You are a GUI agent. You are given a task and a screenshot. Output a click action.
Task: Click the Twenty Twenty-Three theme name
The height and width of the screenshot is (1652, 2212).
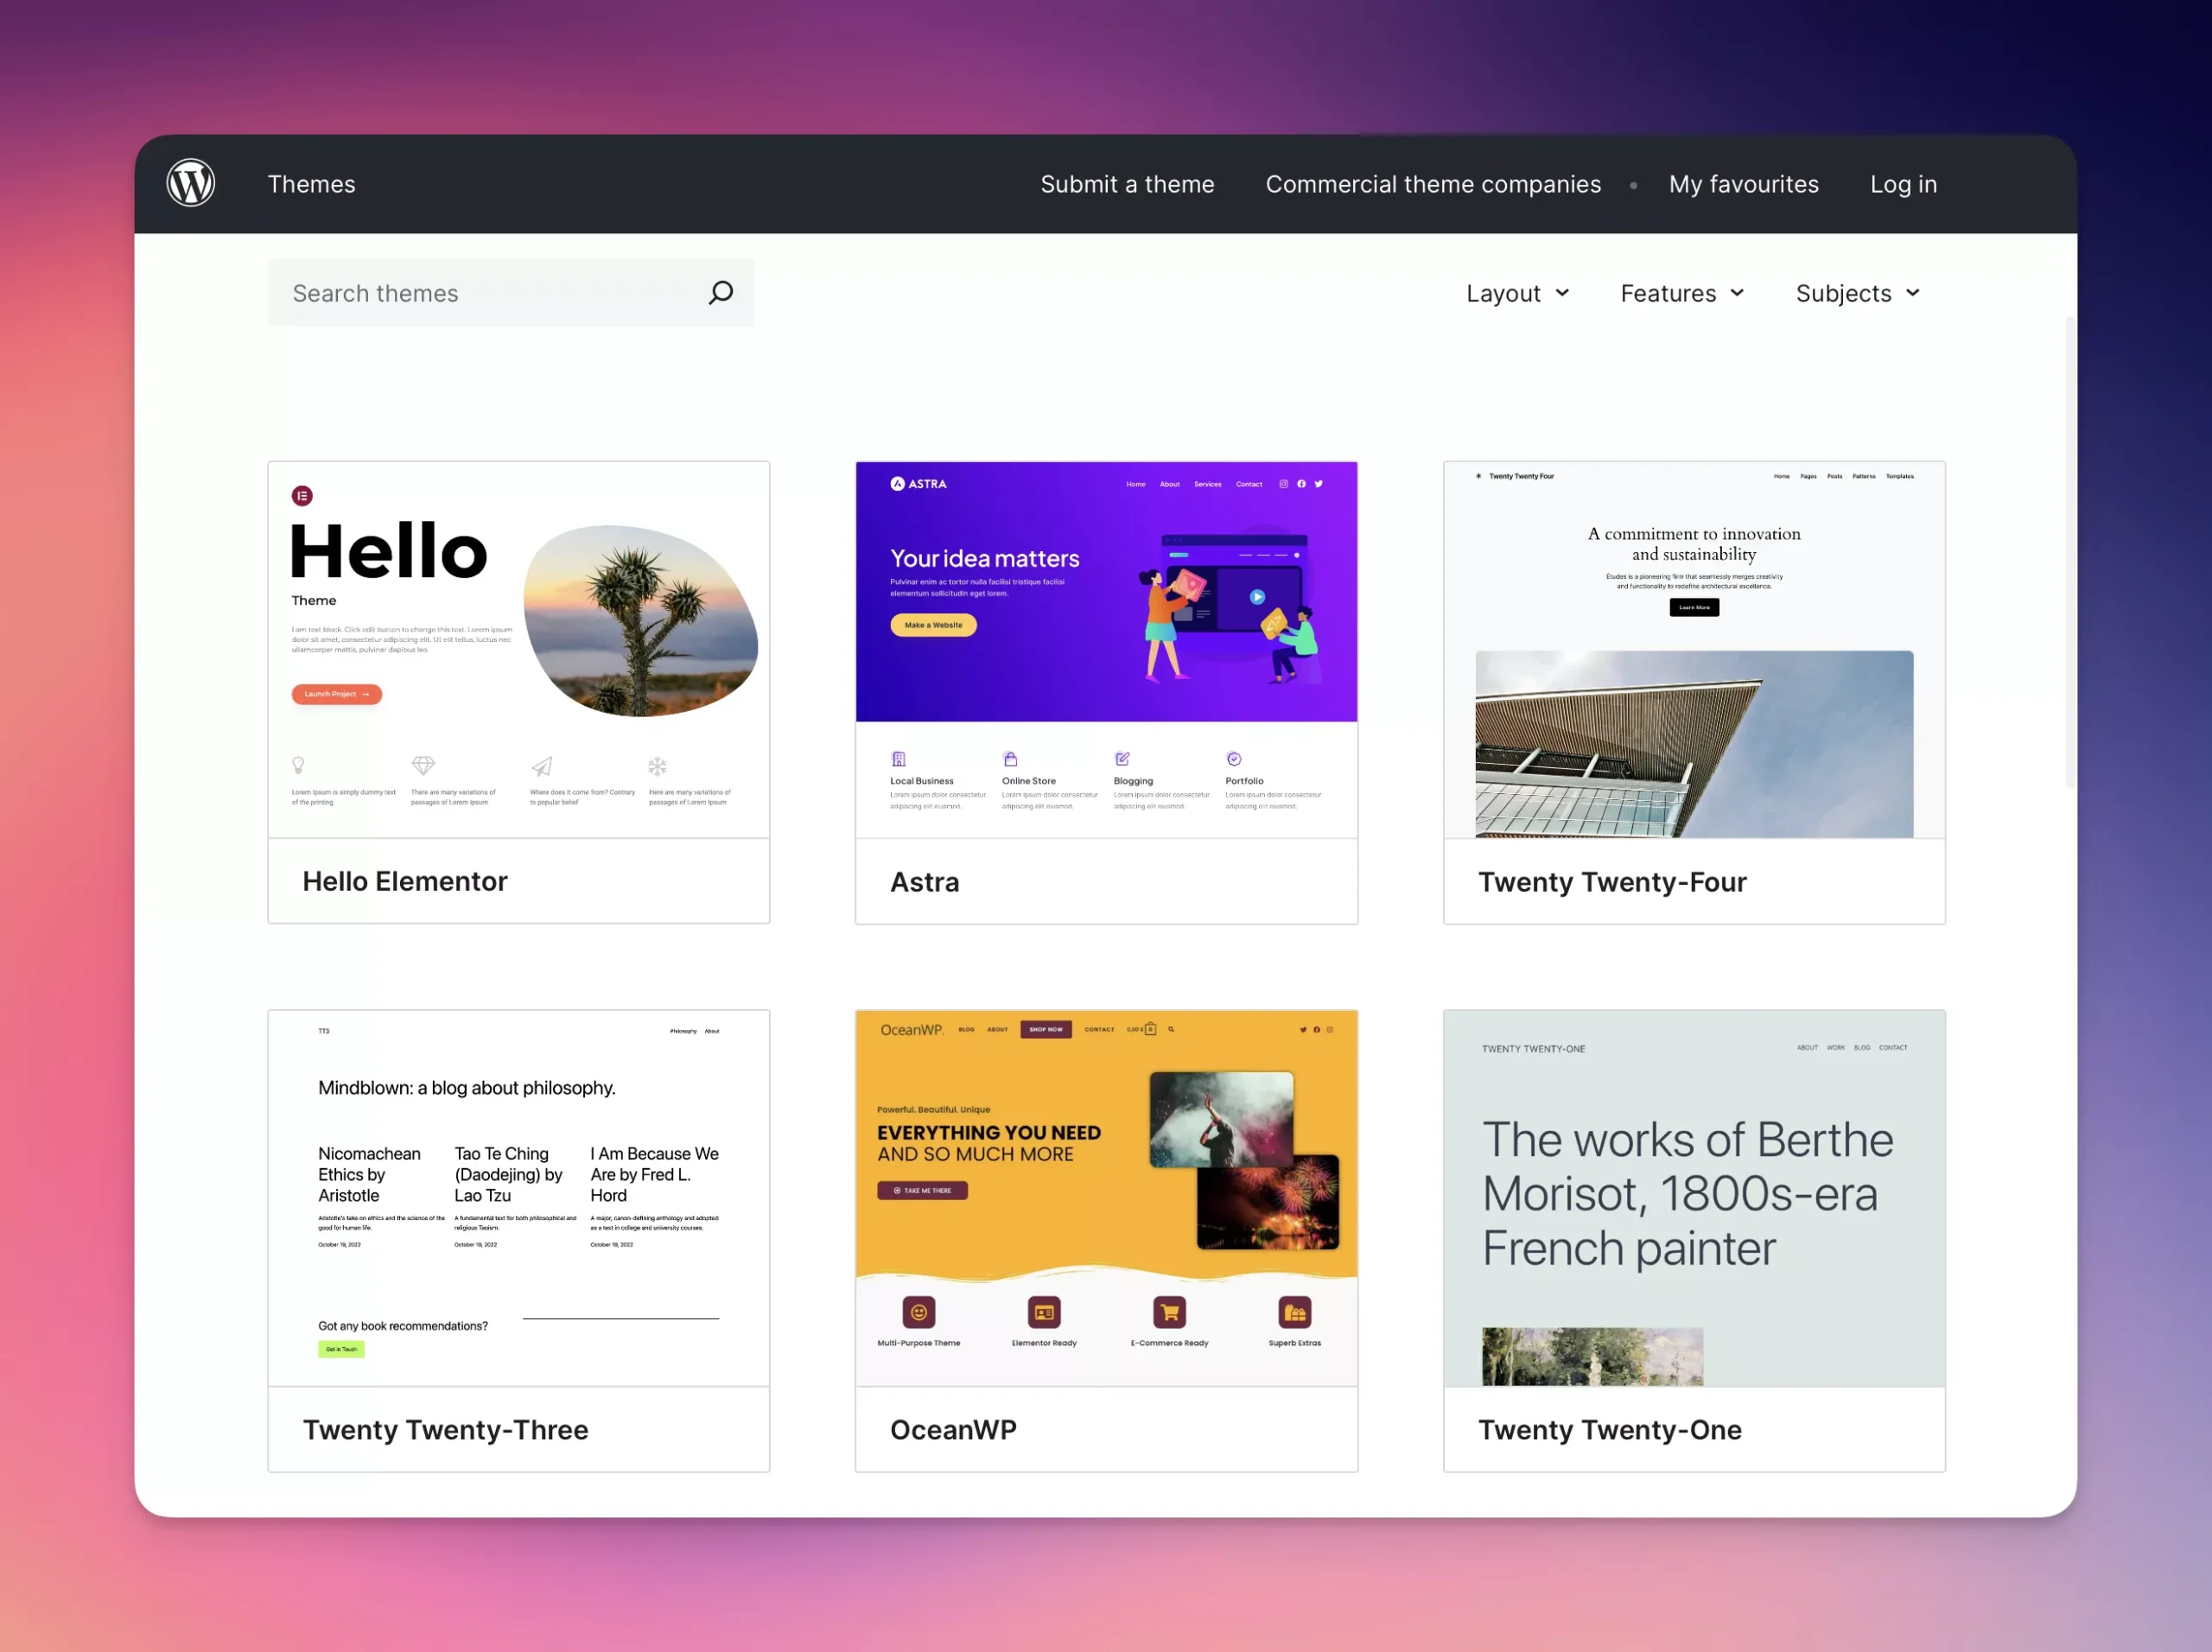[x=445, y=1430]
